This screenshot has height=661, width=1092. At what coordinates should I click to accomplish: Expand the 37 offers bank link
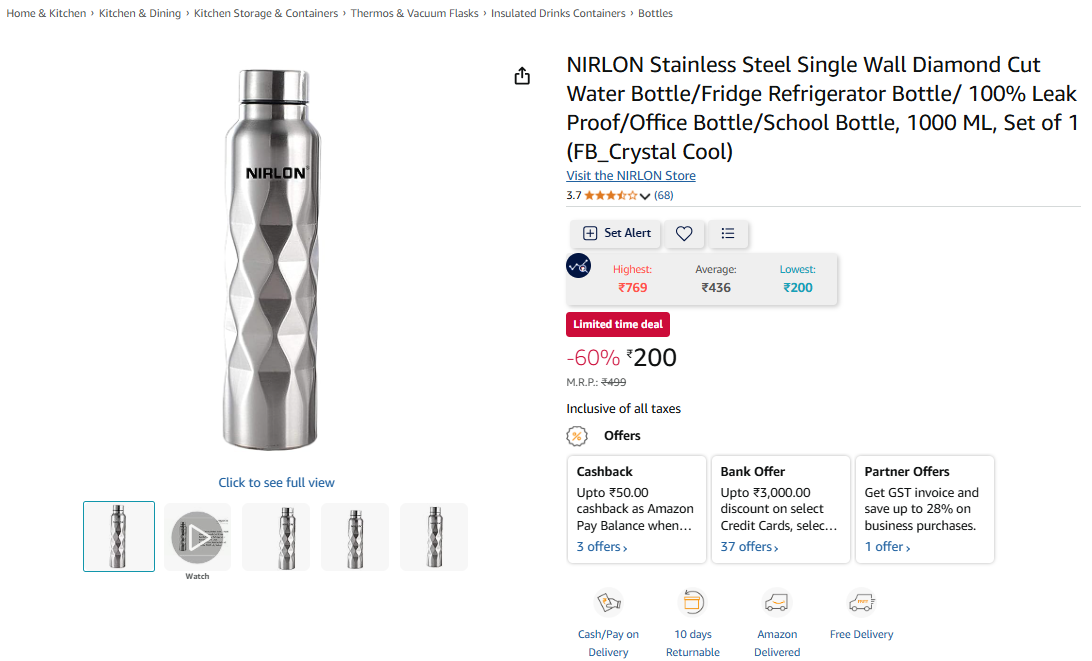[749, 547]
